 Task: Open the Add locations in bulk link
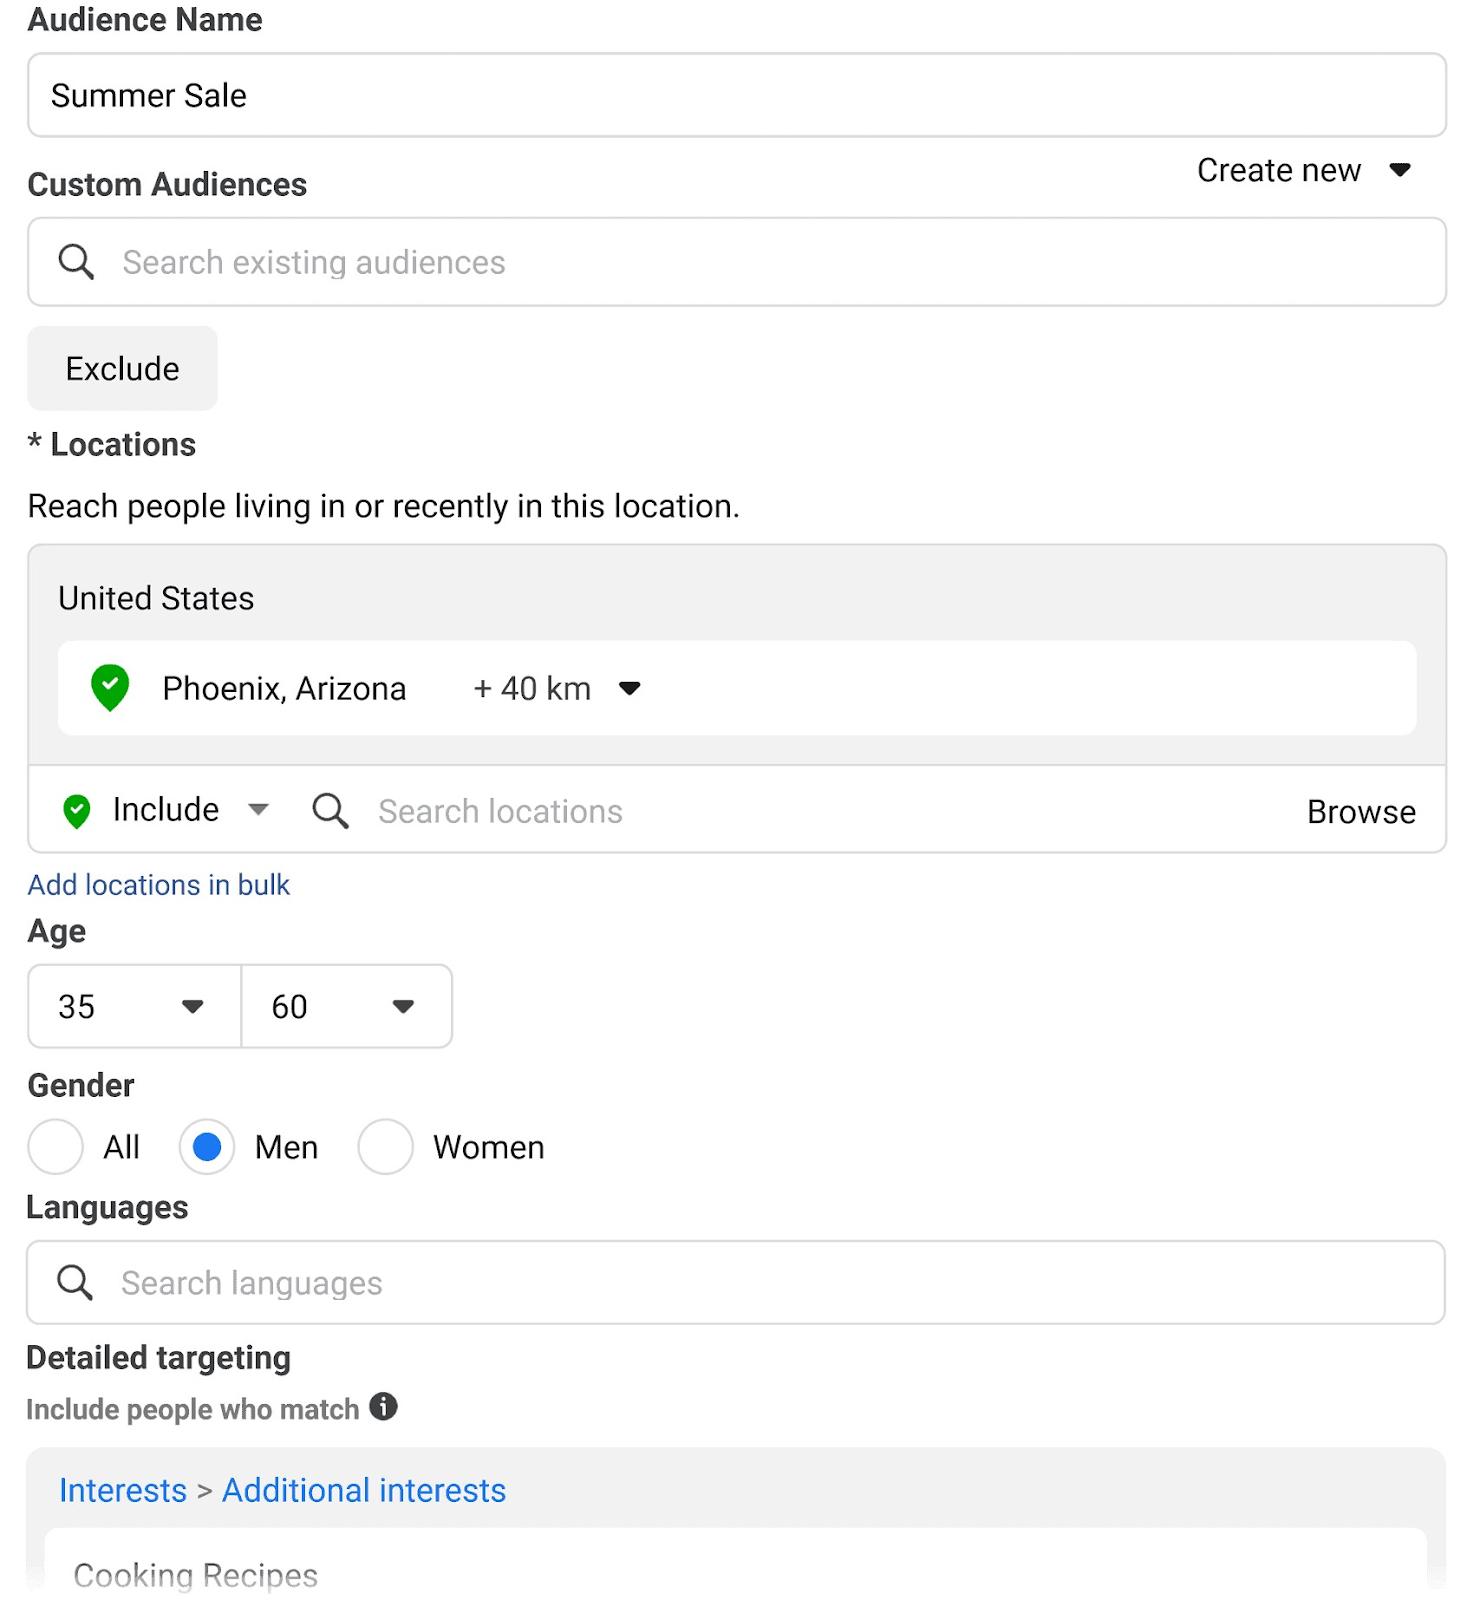click(158, 885)
